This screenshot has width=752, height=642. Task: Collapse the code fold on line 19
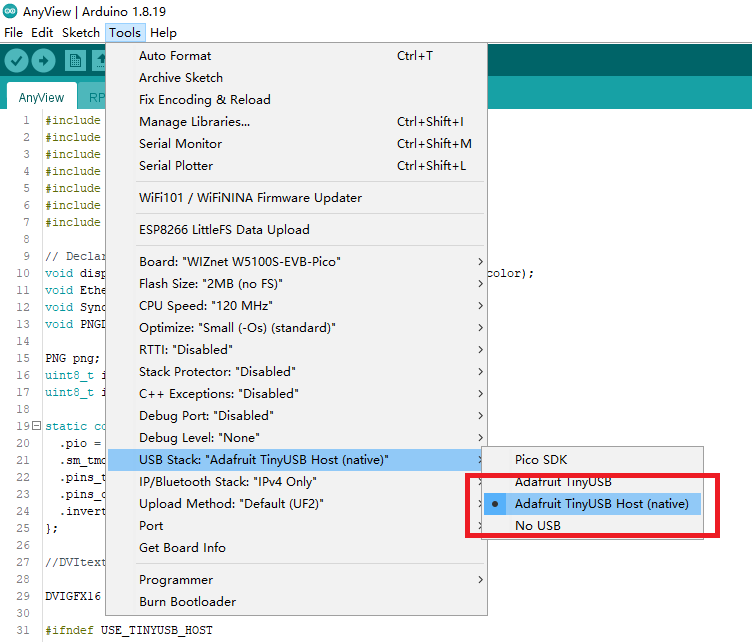pyautogui.click(x=36, y=425)
